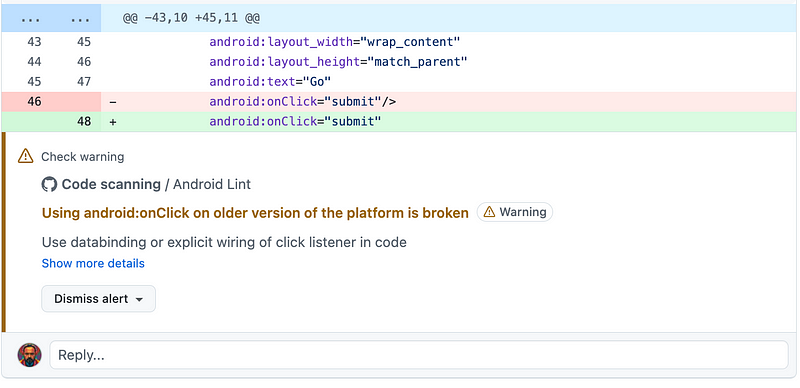The height and width of the screenshot is (388, 800).
Task: Click deleted line number 46
Action: [34, 102]
